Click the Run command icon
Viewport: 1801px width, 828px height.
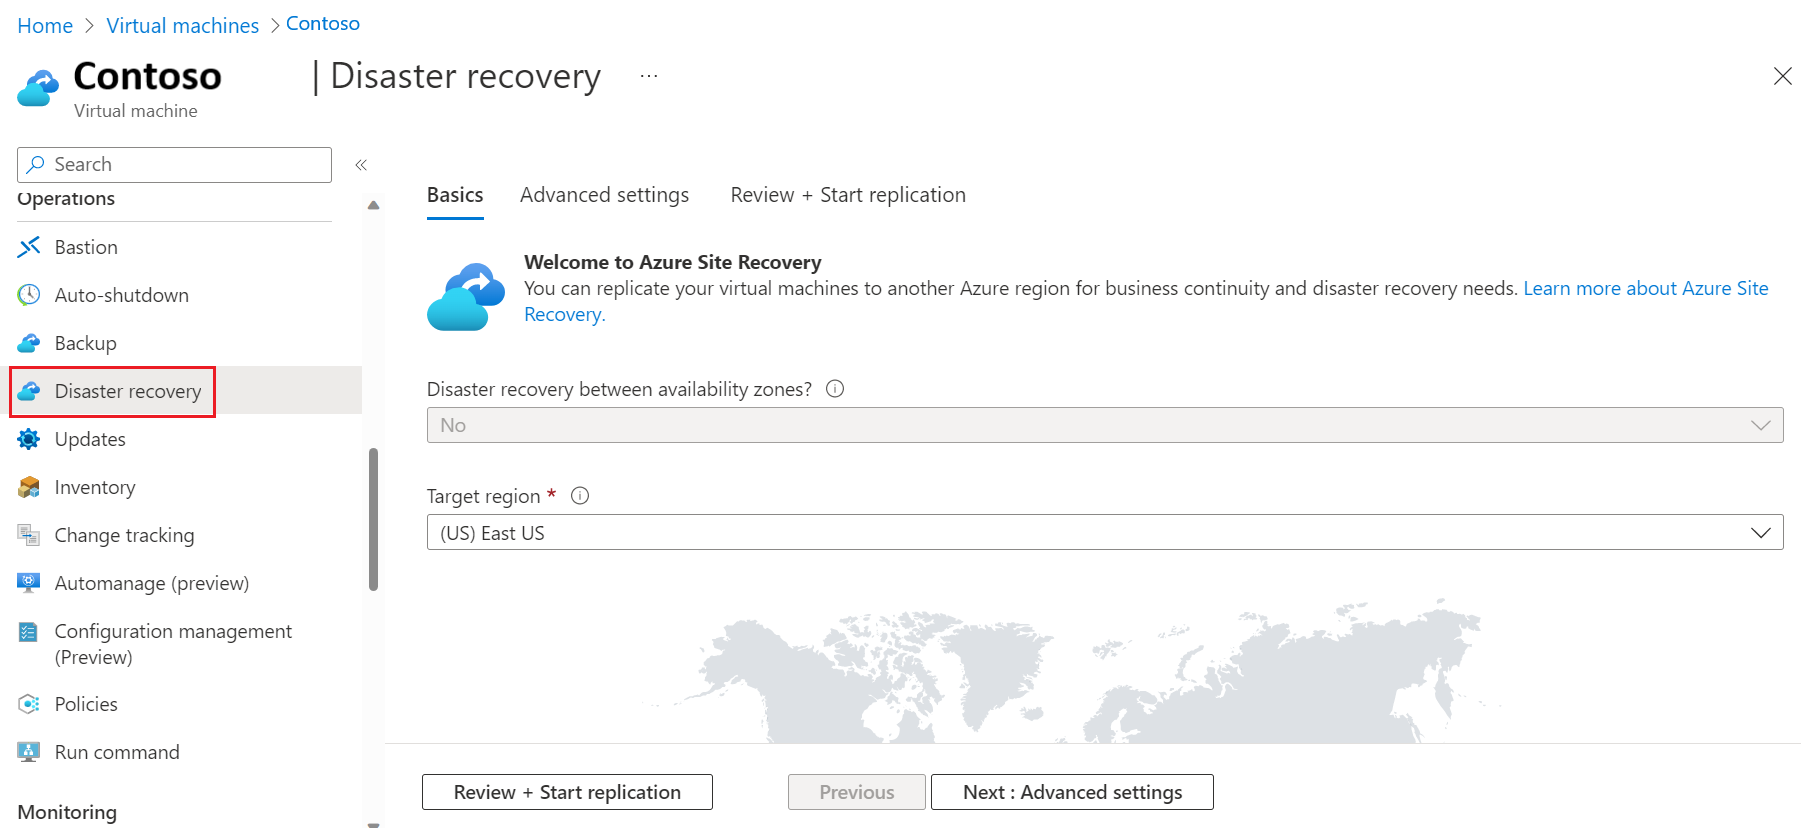[29, 752]
